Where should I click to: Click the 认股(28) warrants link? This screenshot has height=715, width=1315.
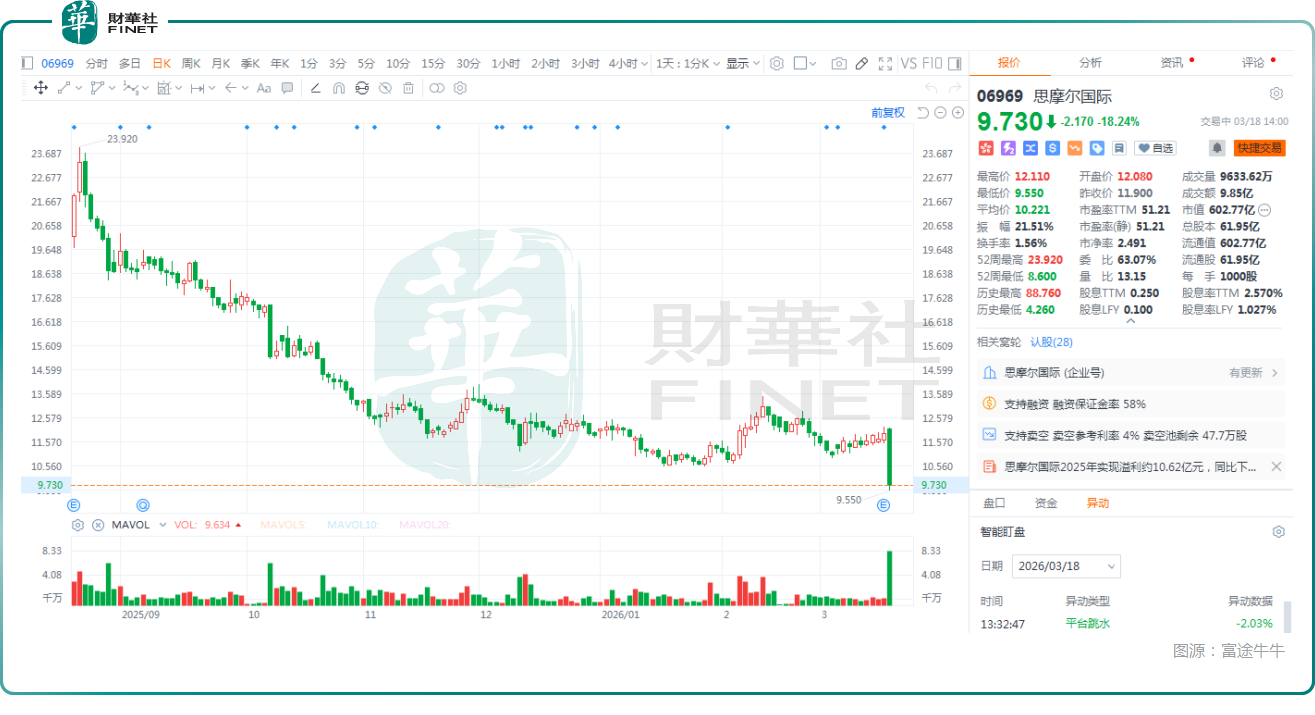pos(1051,342)
